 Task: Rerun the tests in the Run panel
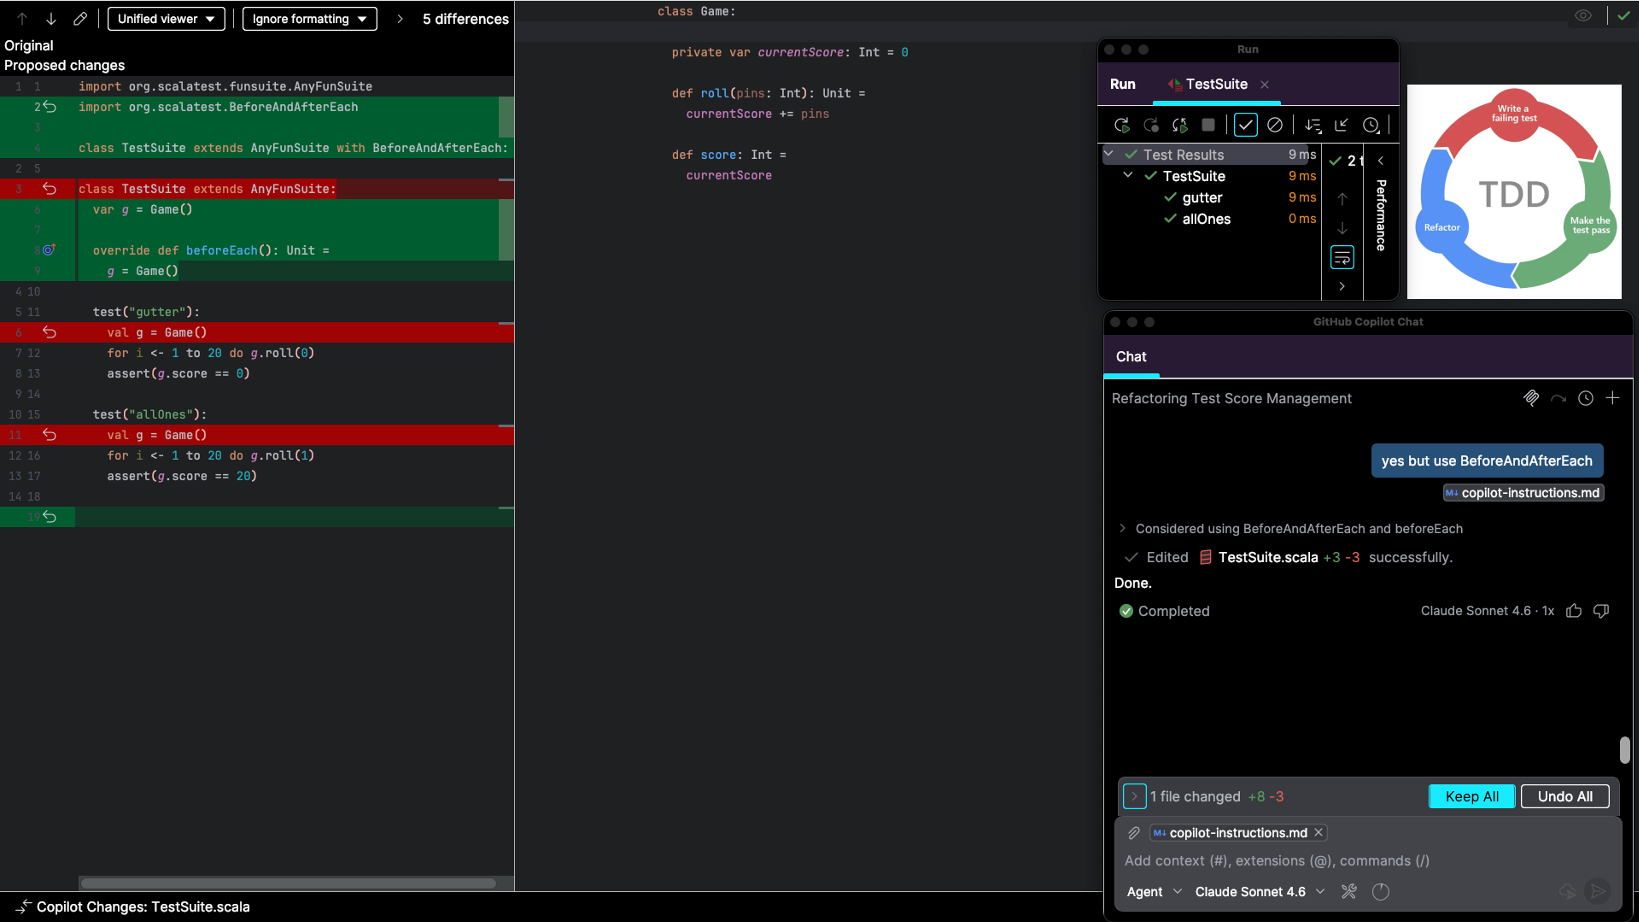1121,125
